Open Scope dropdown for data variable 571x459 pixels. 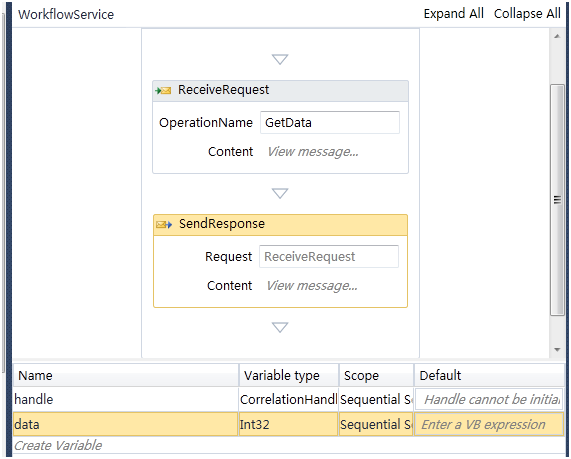point(376,424)
